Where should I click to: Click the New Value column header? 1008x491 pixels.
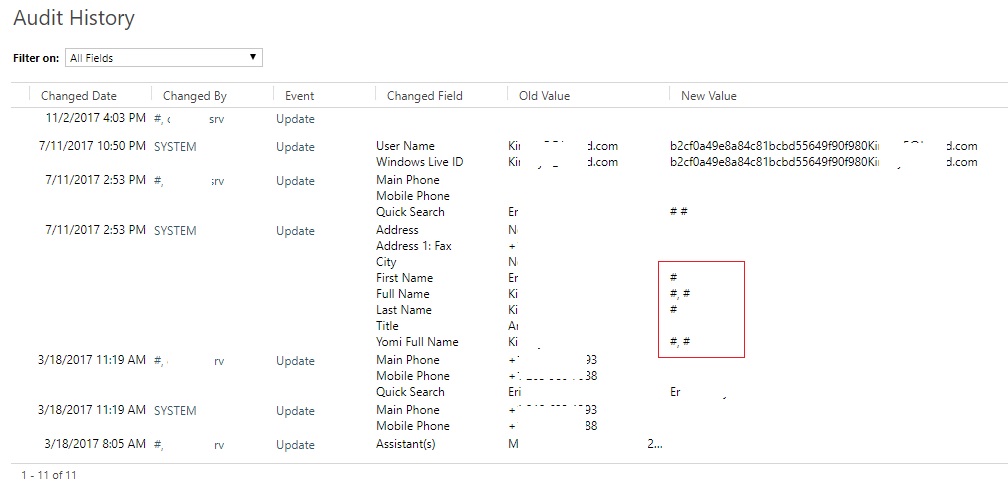tap(708, 96)
